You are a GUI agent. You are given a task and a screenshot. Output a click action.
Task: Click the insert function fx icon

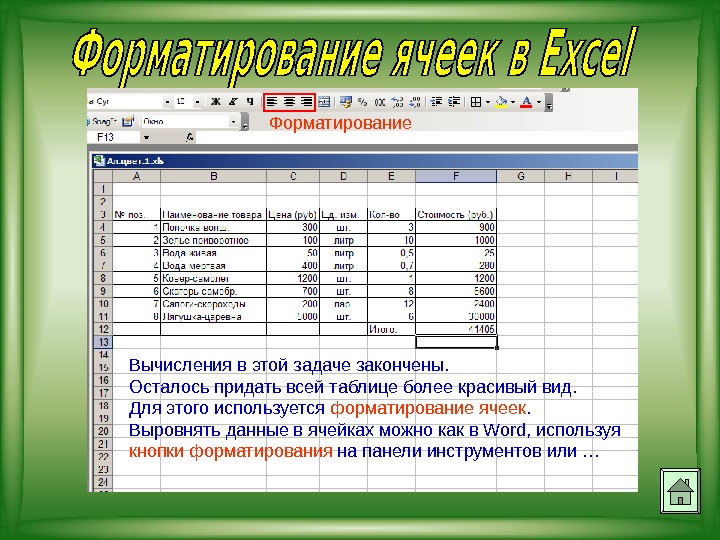(x=189, y=137)
